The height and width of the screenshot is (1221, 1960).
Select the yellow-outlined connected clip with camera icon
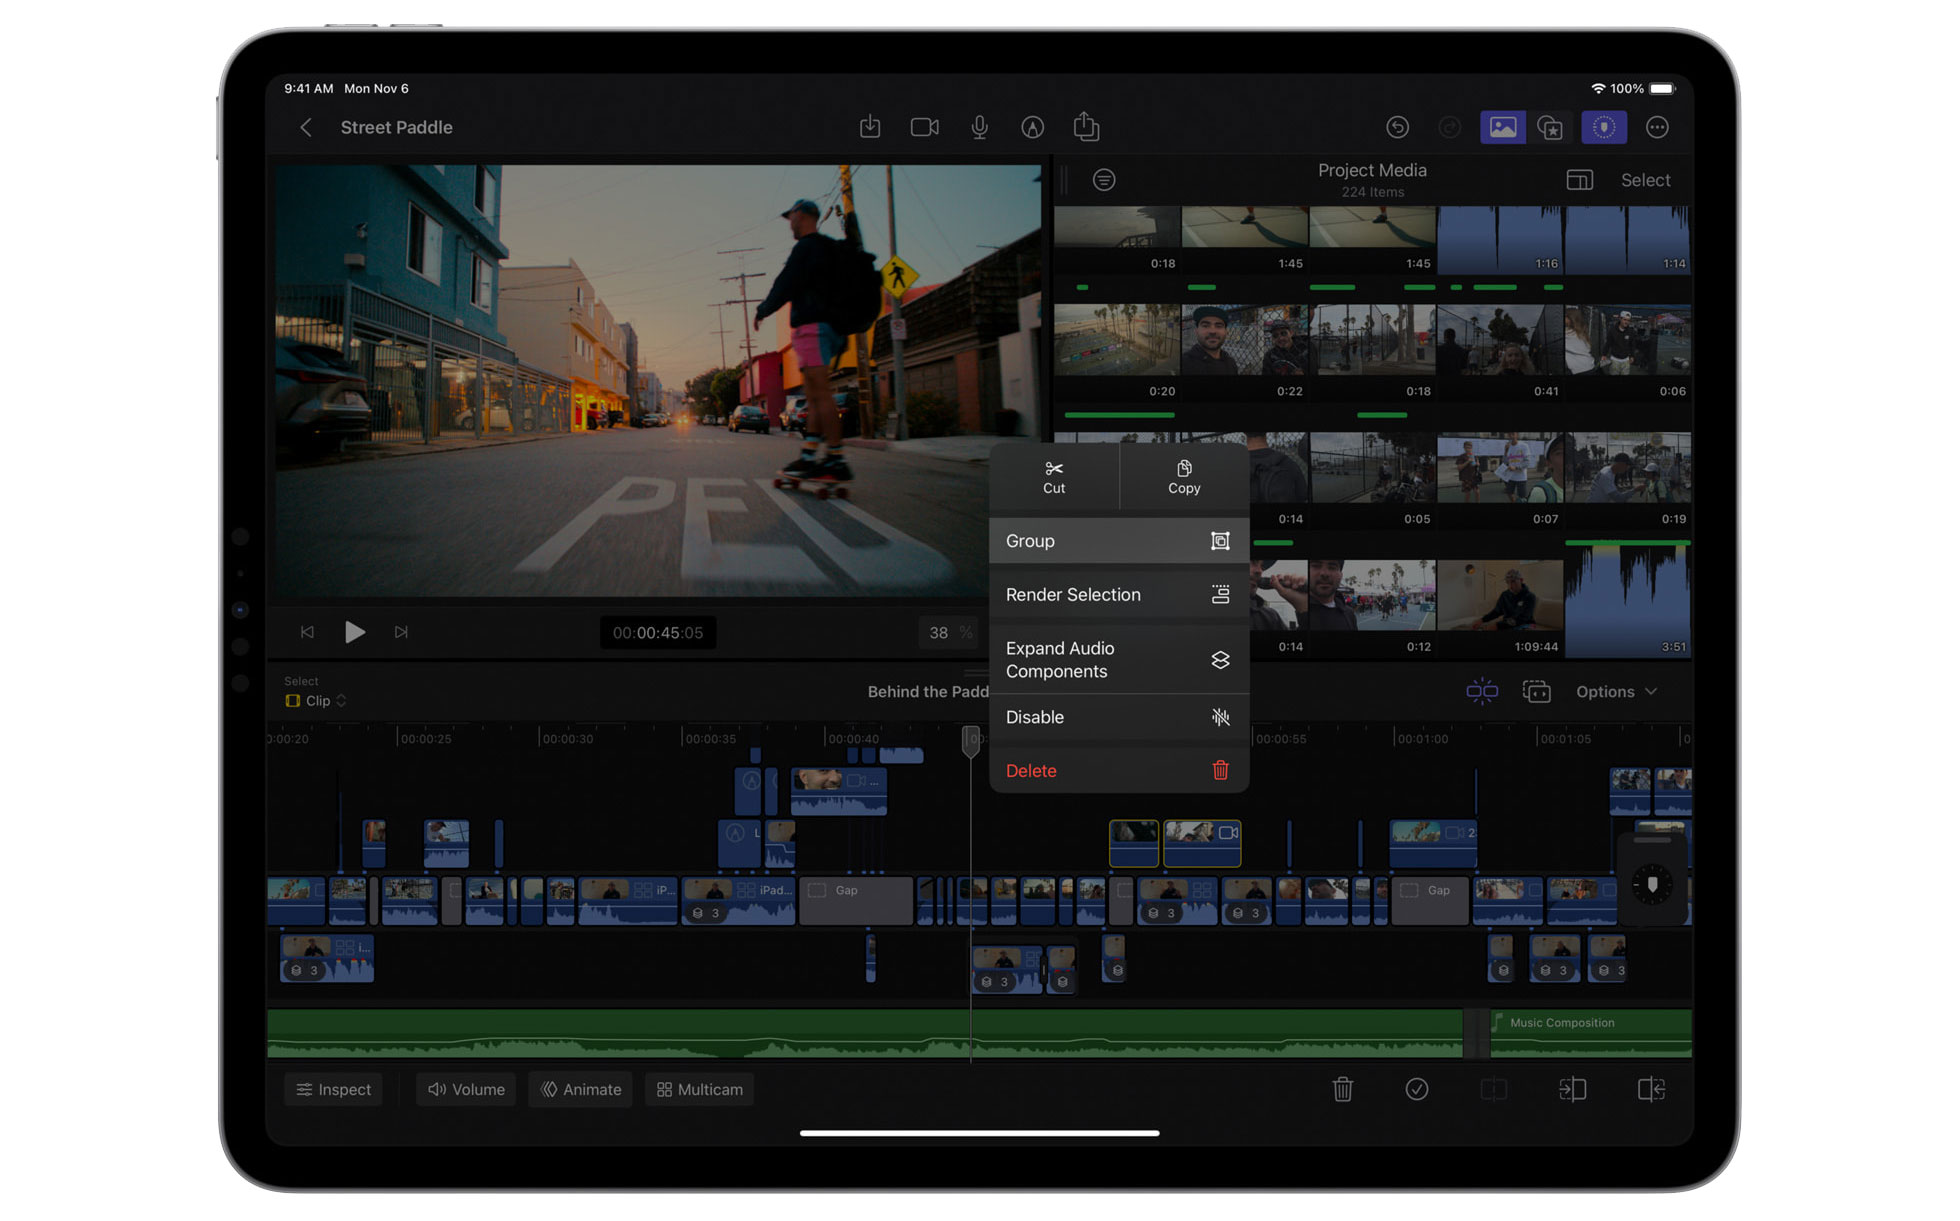click(1202, 843)
